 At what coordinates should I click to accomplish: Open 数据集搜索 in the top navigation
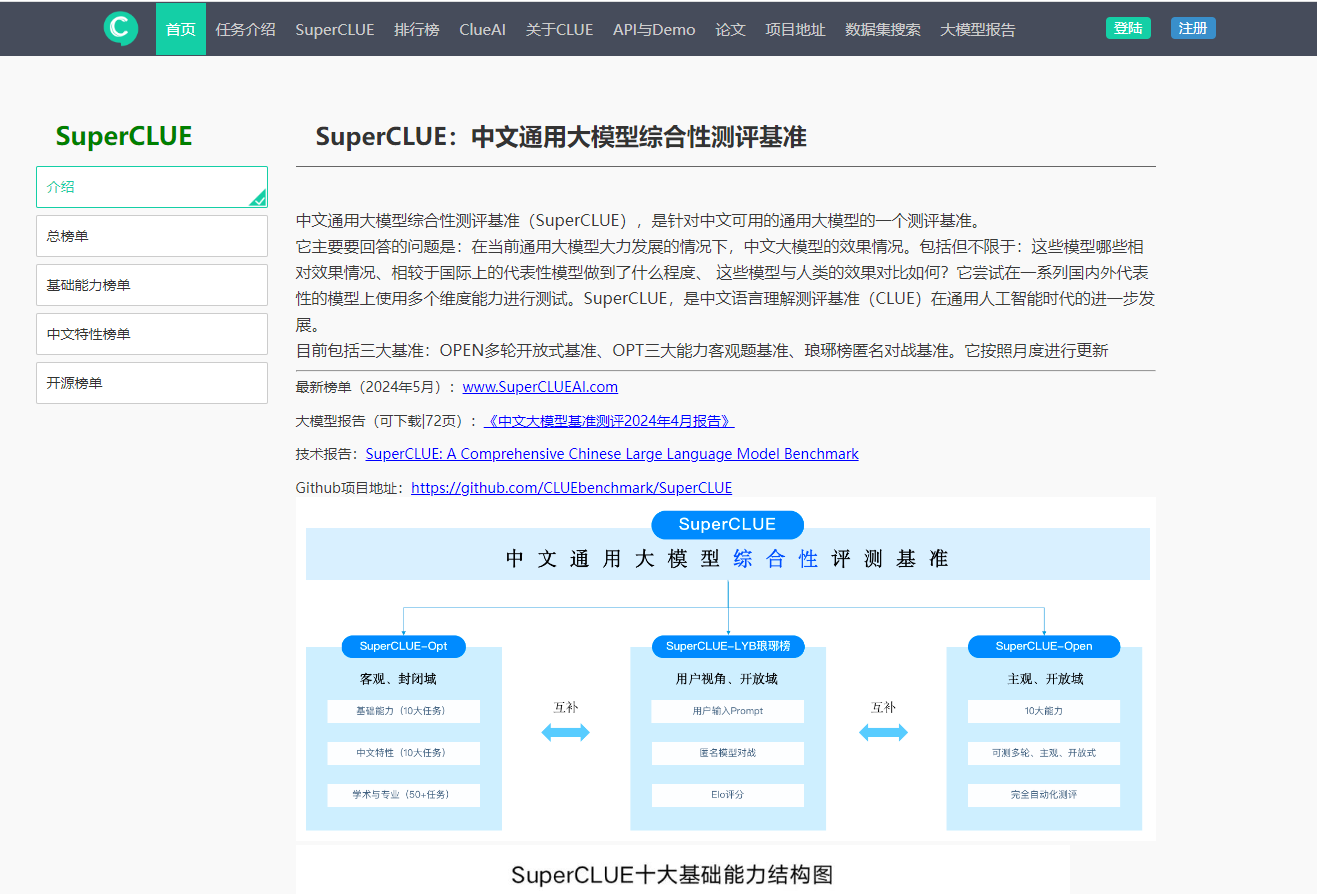[x=883, y=29]
